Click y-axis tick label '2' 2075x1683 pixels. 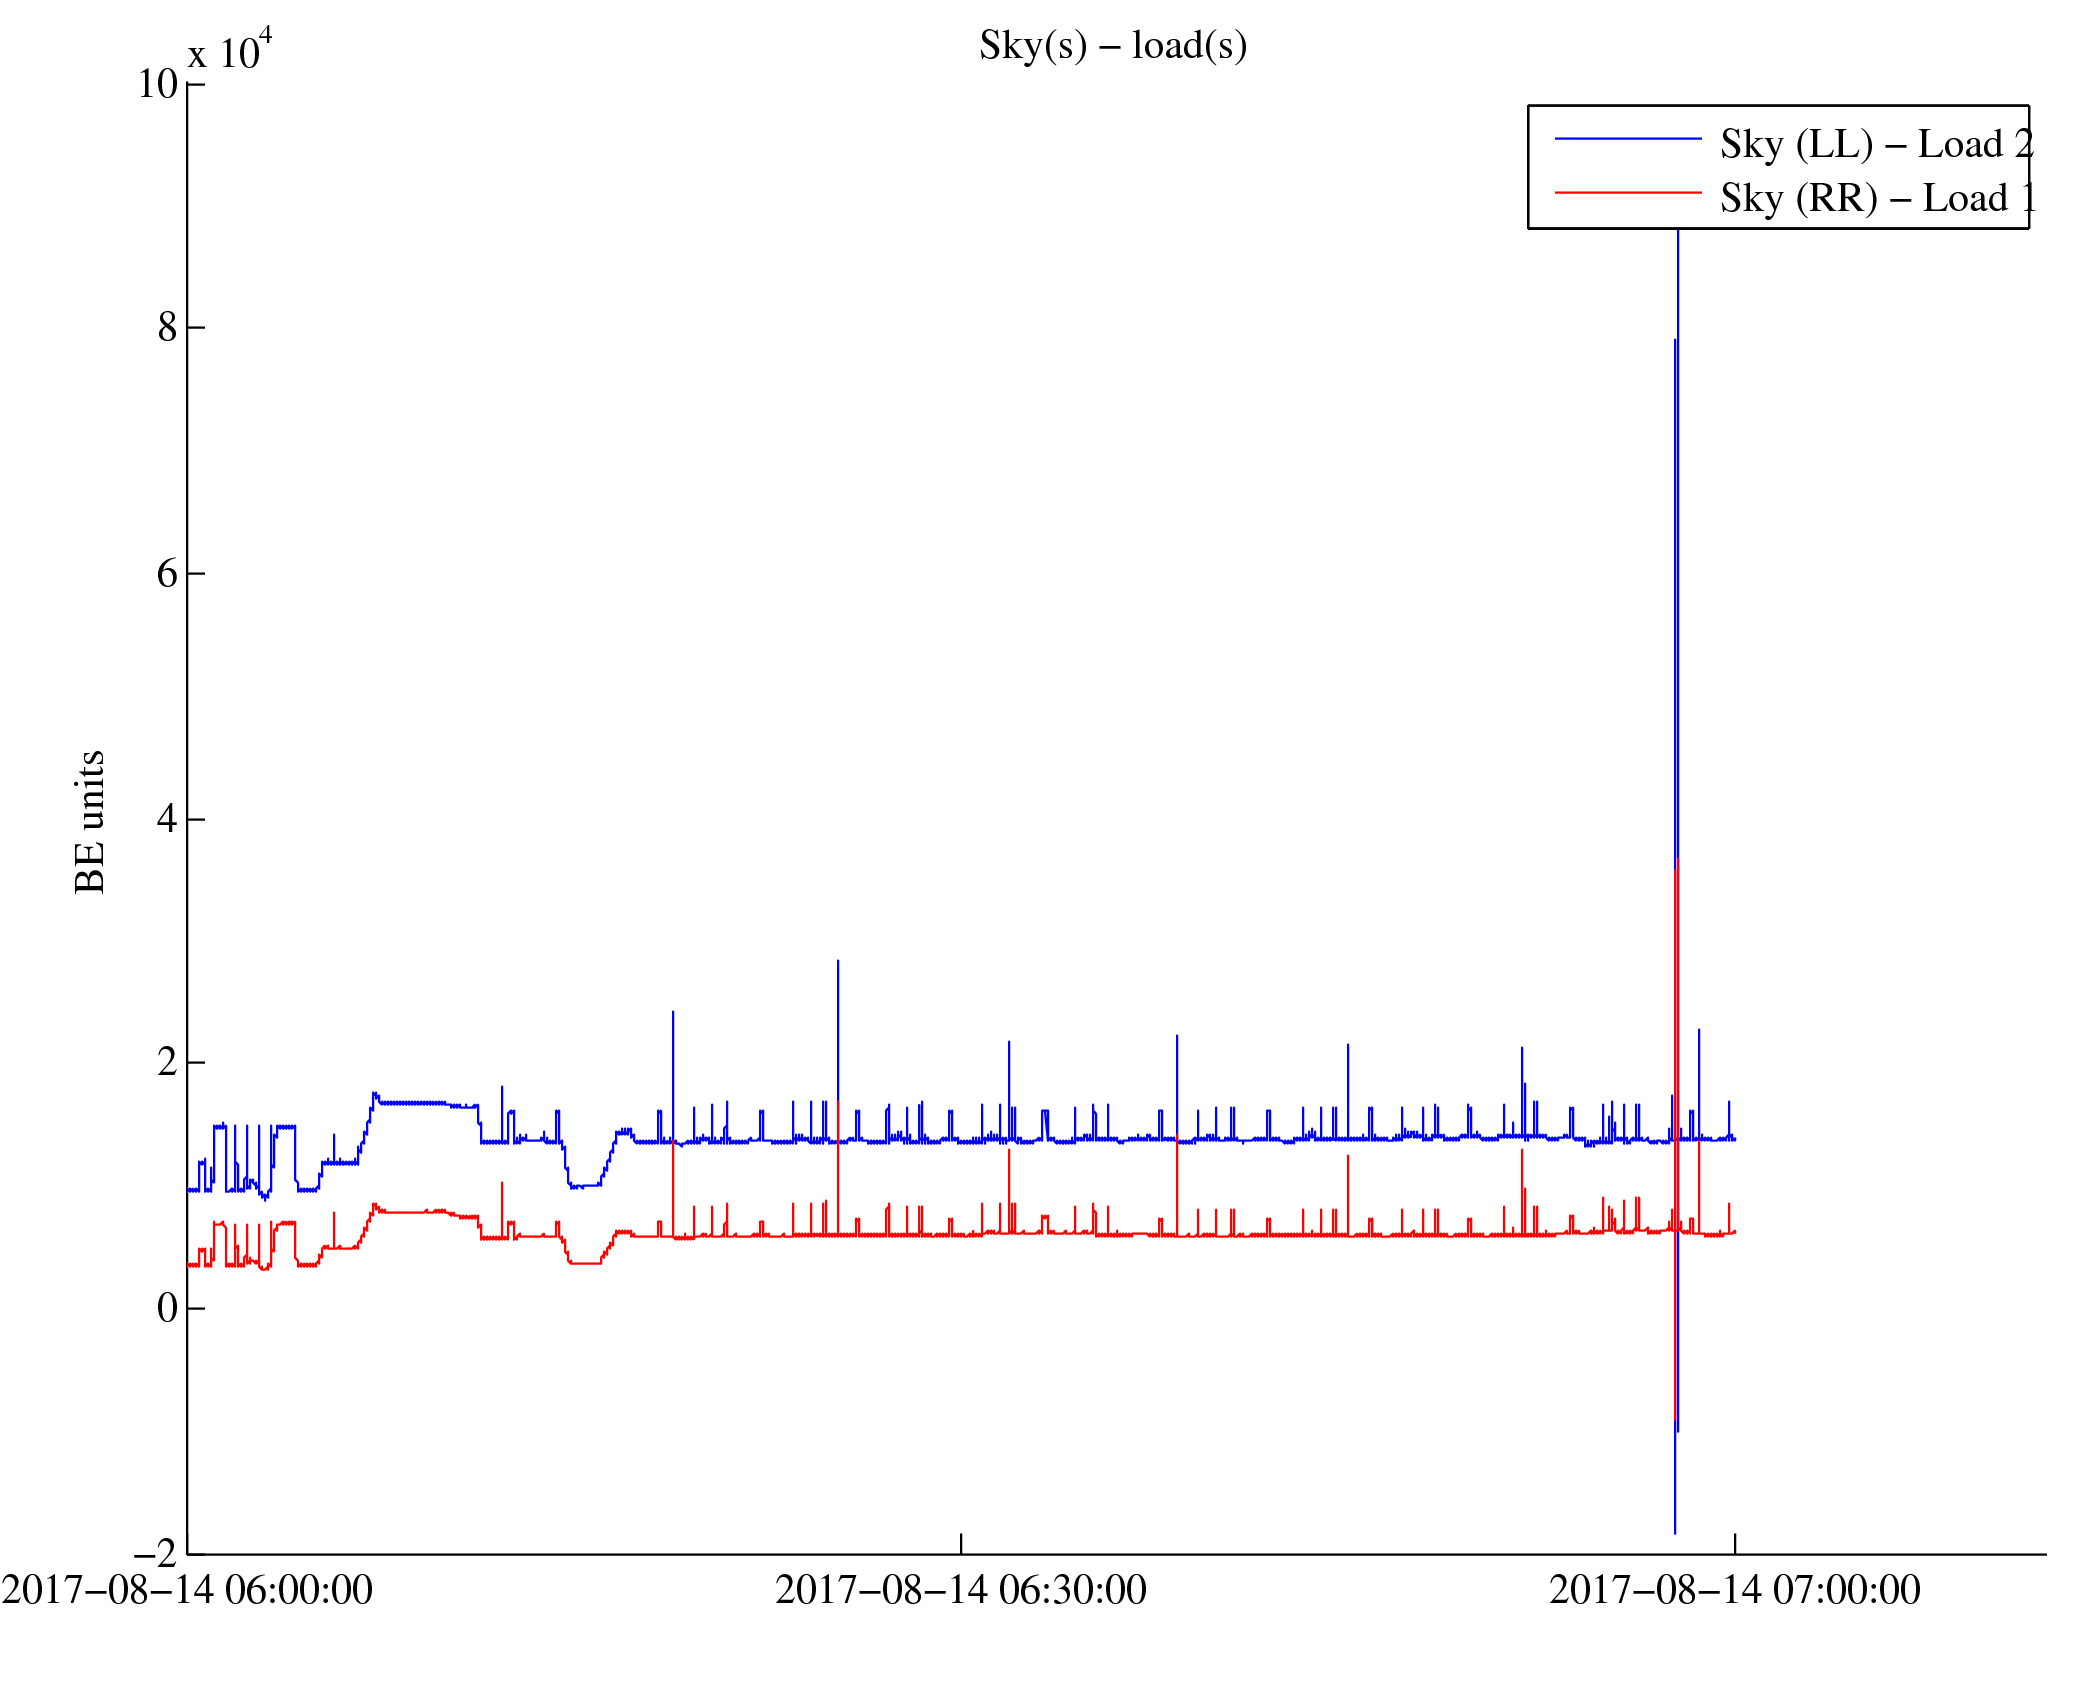pos(168,1062)
